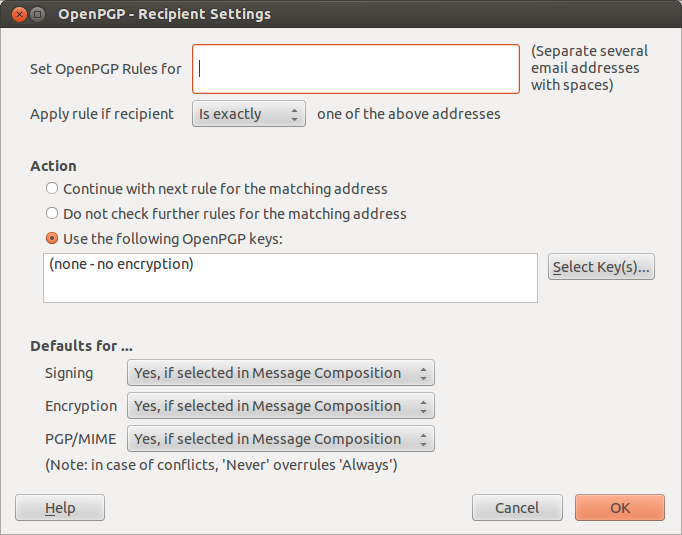Open the Encryption defaults dropdown
This screenshot has width=682, height=535.
tap(281, 406)
